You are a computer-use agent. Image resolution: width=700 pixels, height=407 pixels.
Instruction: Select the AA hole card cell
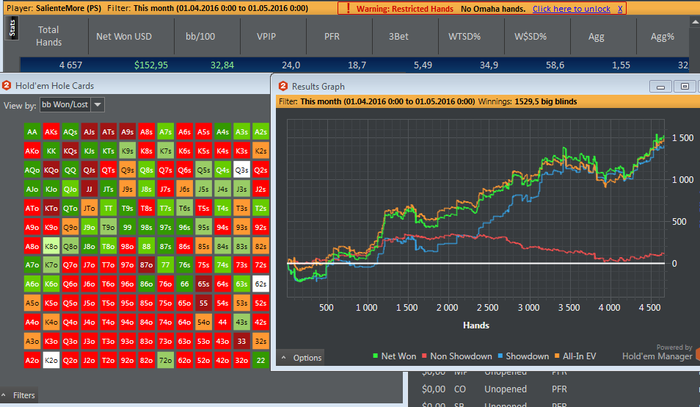[x=32, y=132]
